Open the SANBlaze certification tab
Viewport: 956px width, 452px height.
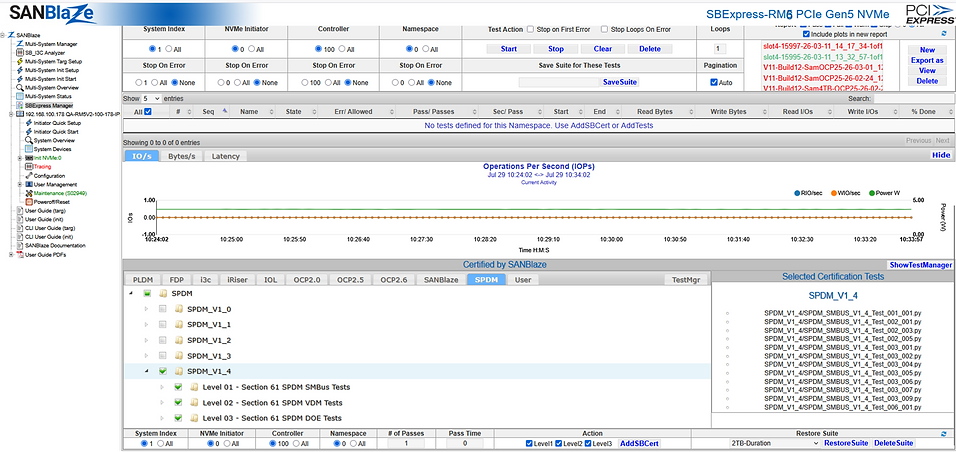[x=441, y=280]
